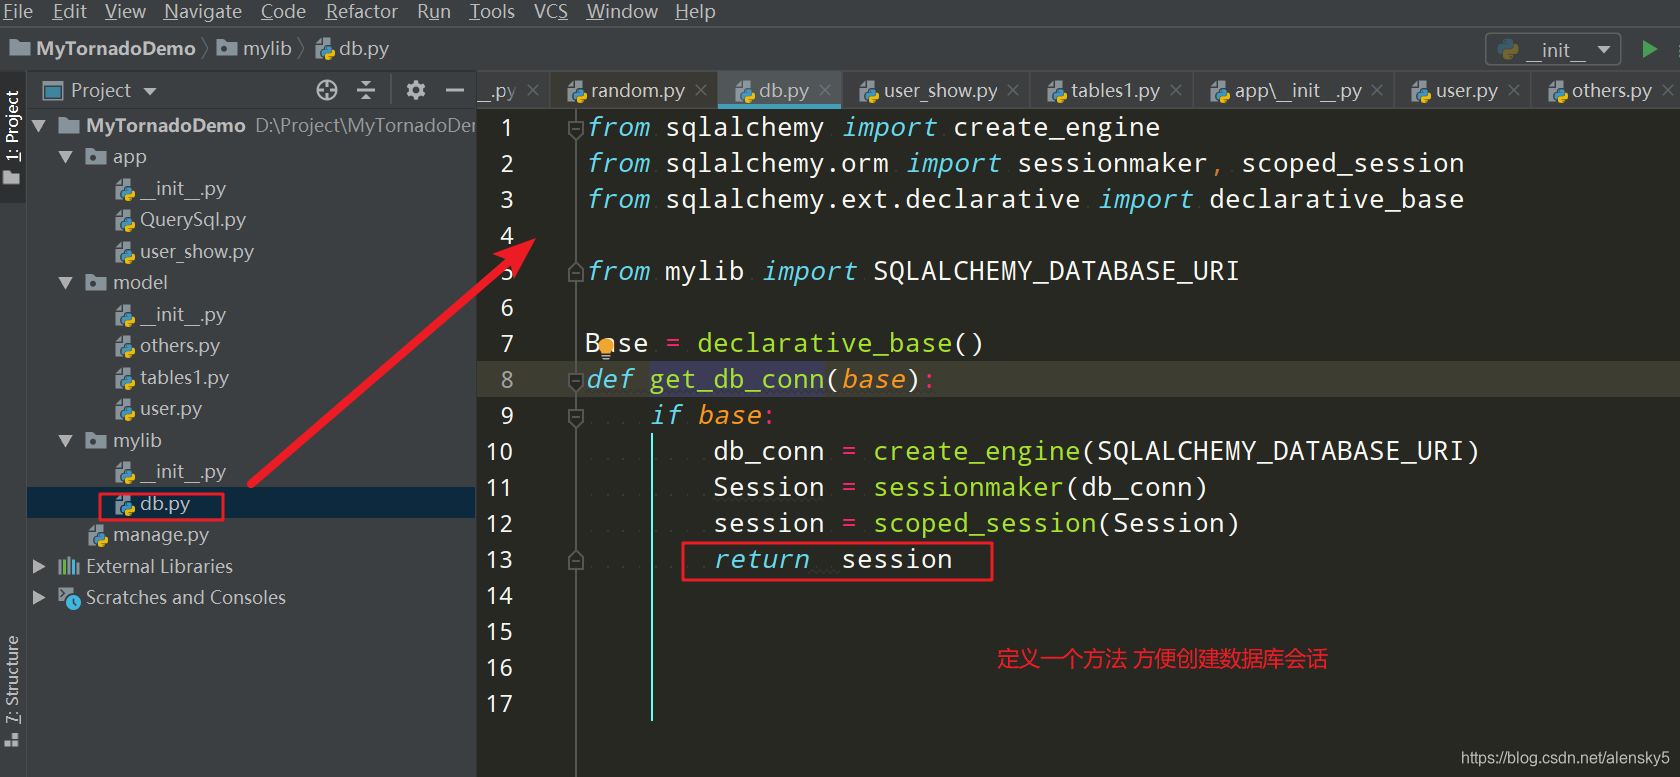1680x777 pixels.
Task: Fold the import block at line 1
Action: click(576, 128)
